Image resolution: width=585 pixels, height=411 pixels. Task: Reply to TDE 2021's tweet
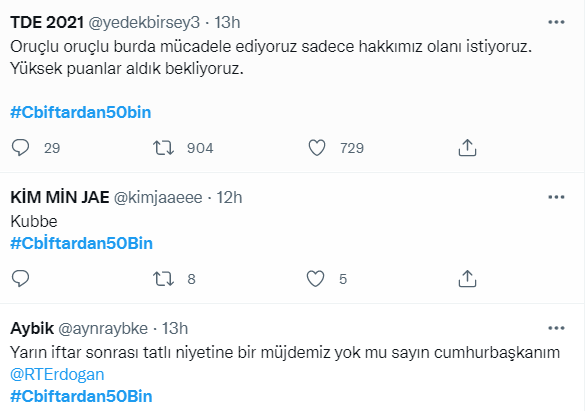coord(21,148)
